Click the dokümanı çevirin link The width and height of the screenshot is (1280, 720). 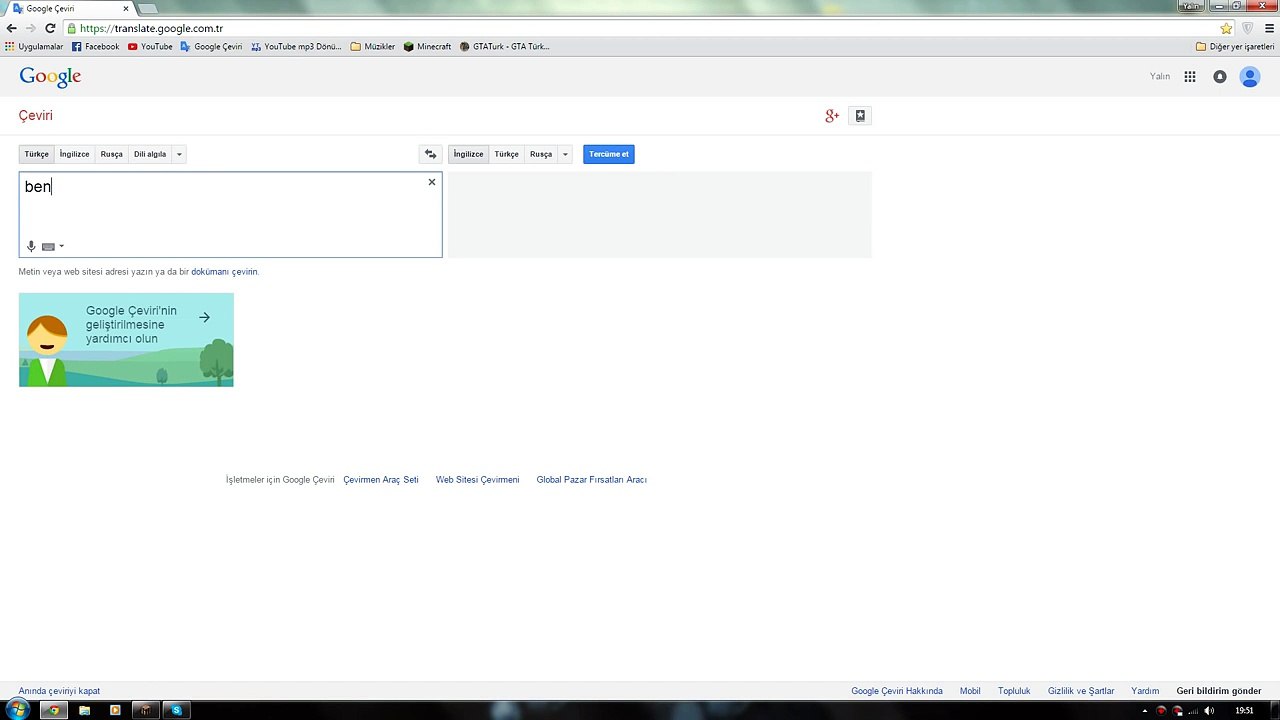click(x=224, y=272)
